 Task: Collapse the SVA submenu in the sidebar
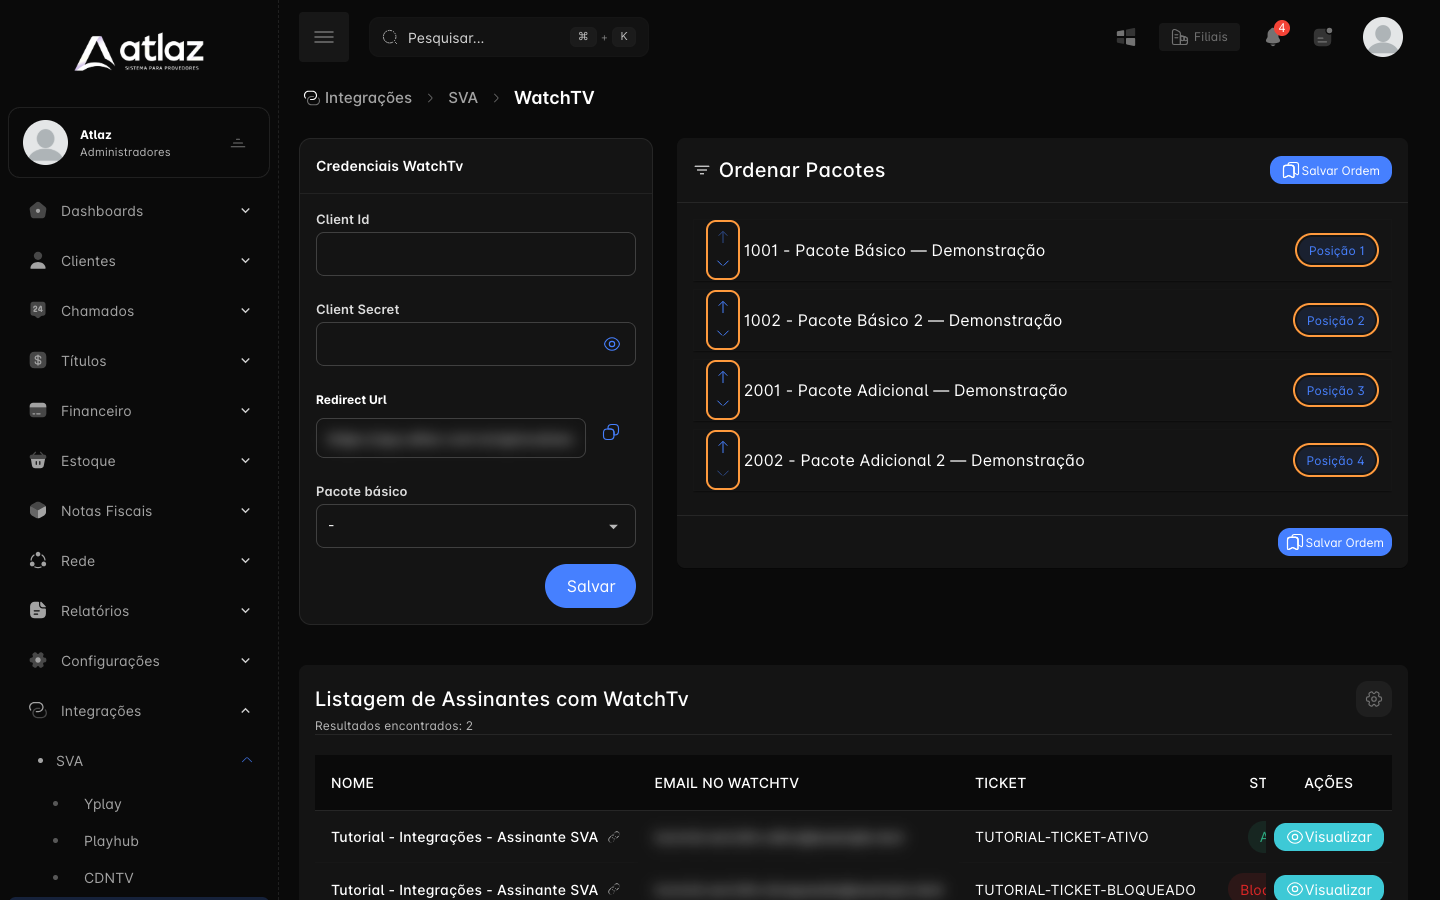point(144,761)
